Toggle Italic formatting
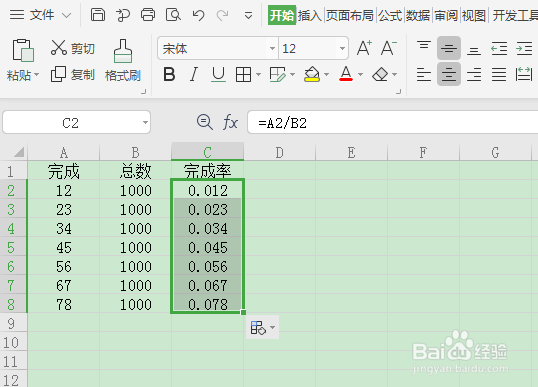538x387 pixels. 194,74
